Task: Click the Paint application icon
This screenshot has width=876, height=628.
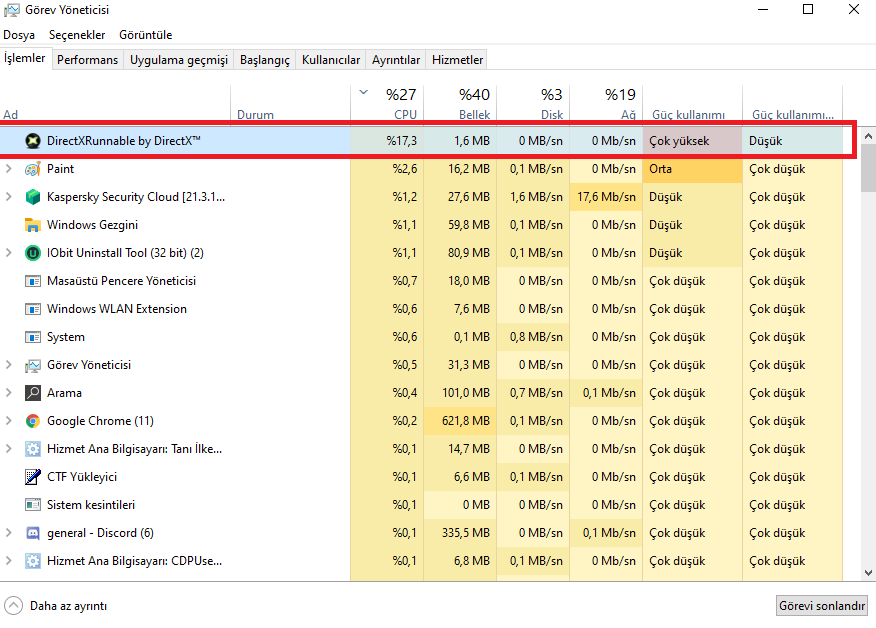Action: point(32,169)
